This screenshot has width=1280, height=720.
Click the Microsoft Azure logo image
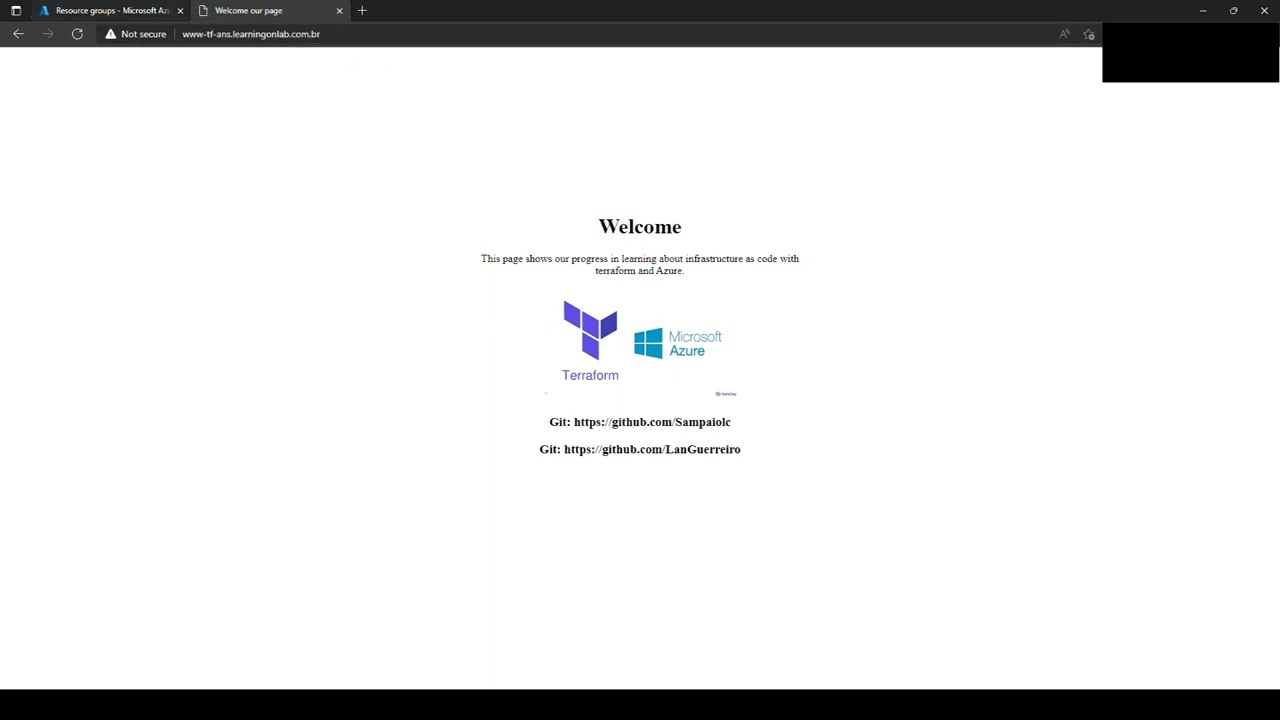[x=678, y=343]
